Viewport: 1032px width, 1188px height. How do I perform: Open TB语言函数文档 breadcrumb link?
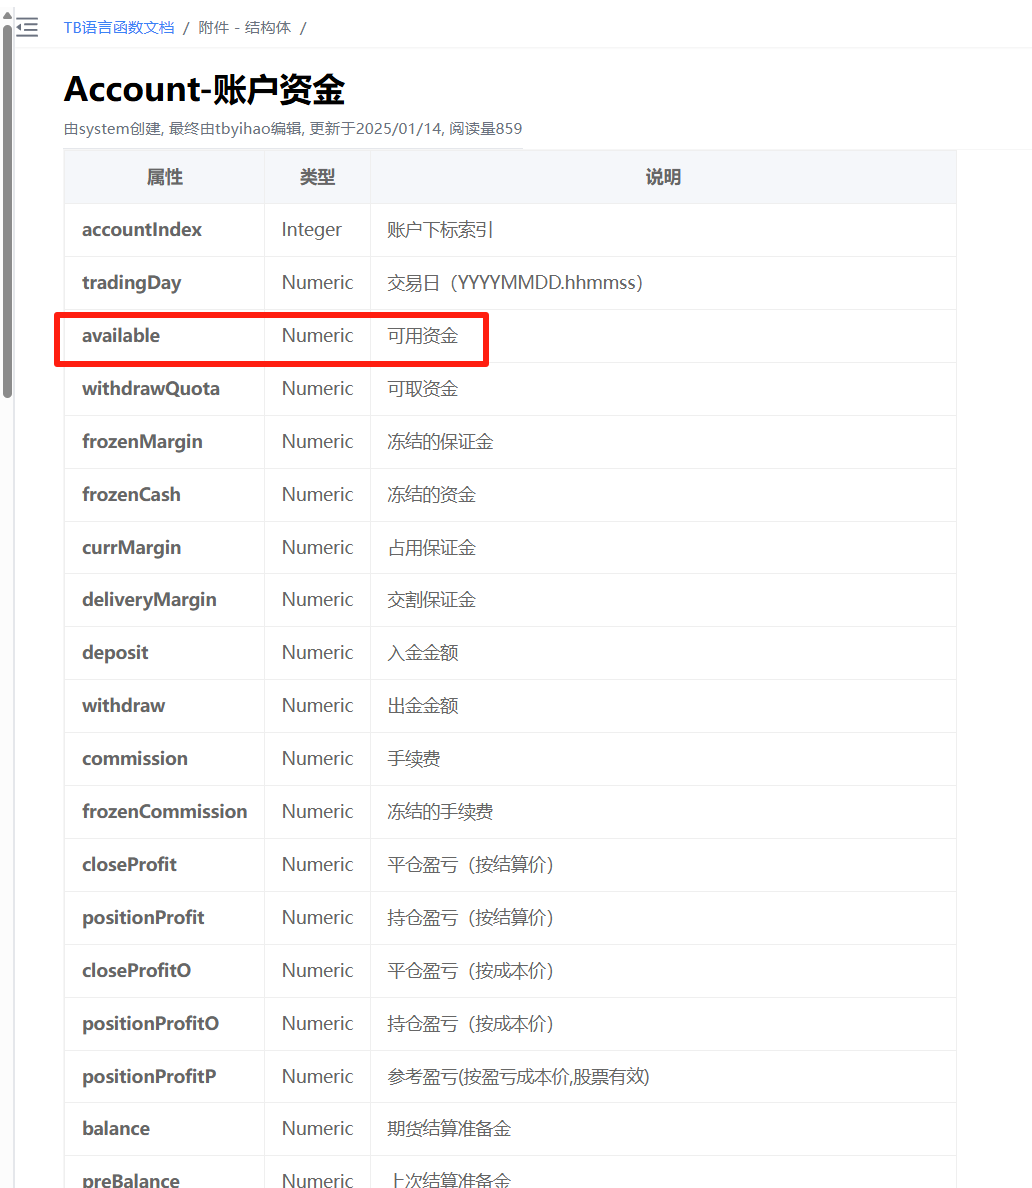[x=119, y=28]
